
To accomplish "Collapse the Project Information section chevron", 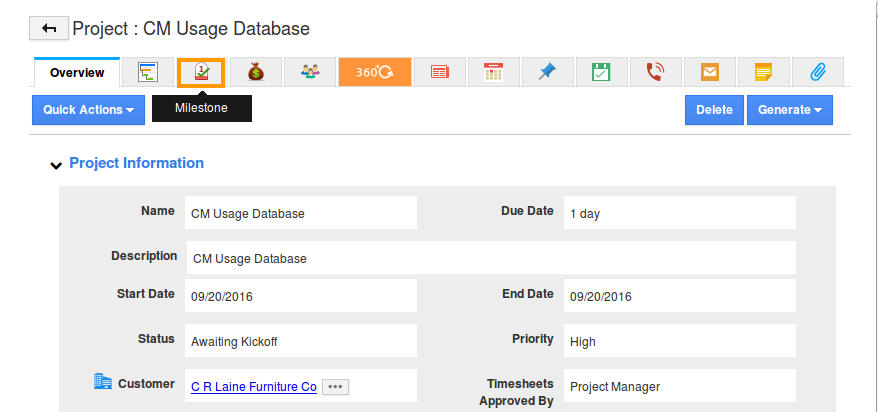I will tap(56, 165).
